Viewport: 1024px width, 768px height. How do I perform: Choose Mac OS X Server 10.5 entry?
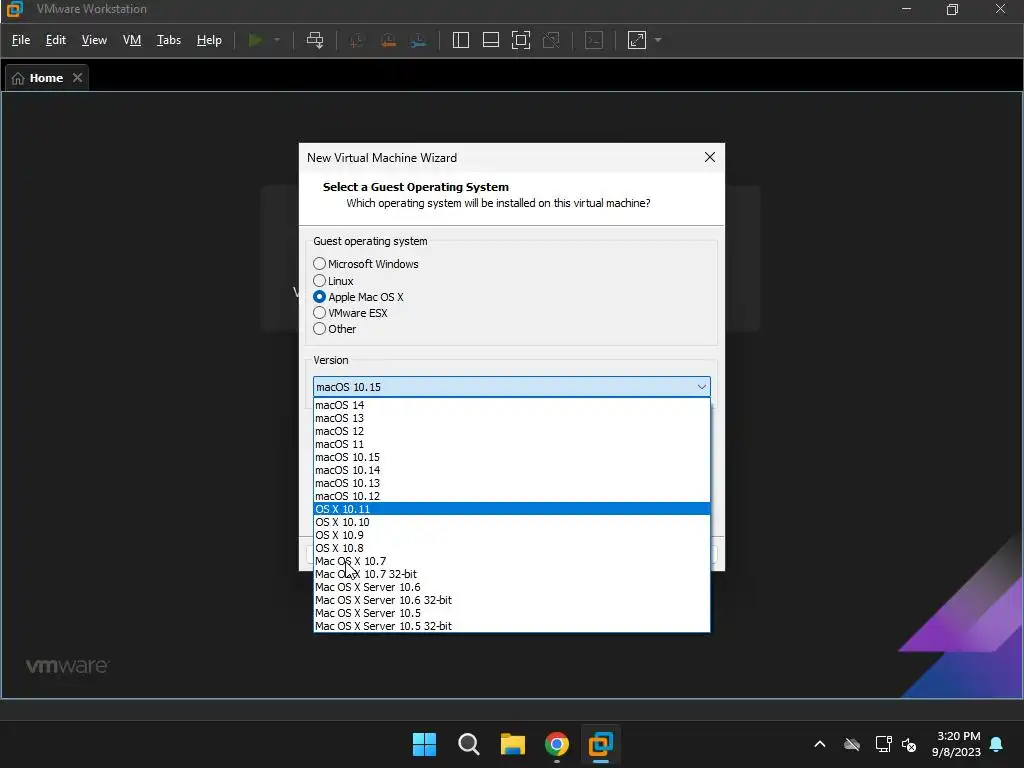coord(511,613)
